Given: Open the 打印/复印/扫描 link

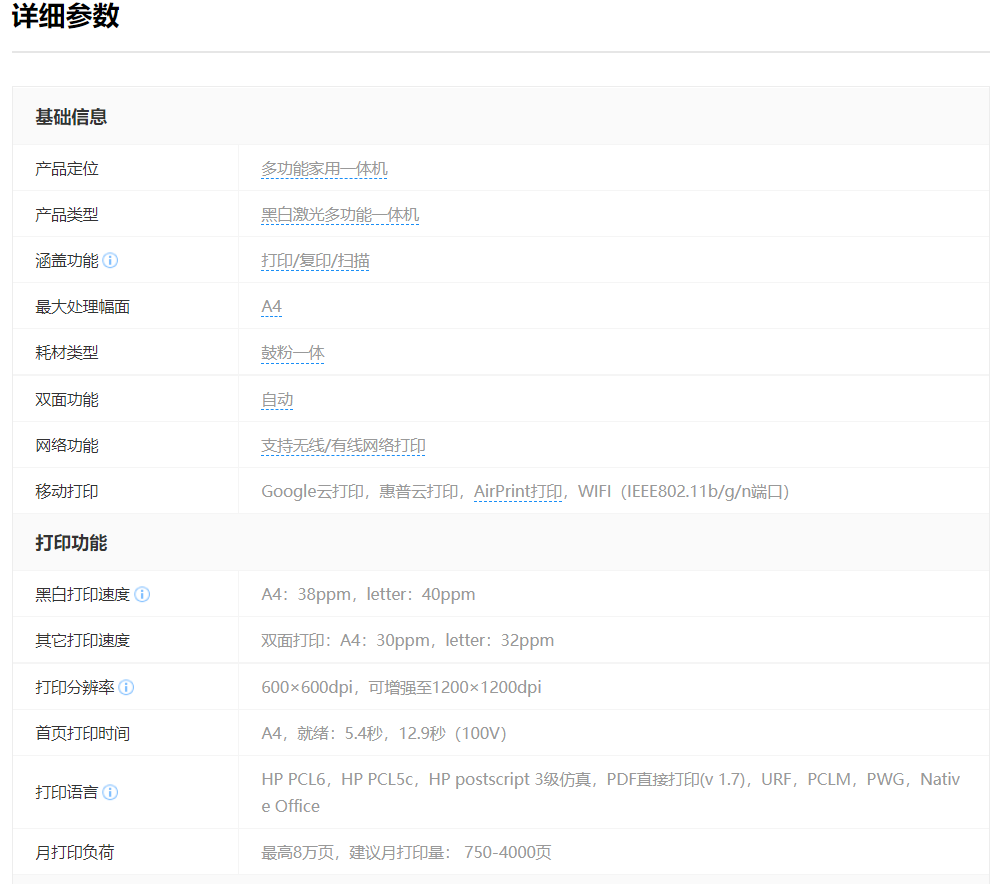Looking at the screenshot, I should tap(315, 261).
